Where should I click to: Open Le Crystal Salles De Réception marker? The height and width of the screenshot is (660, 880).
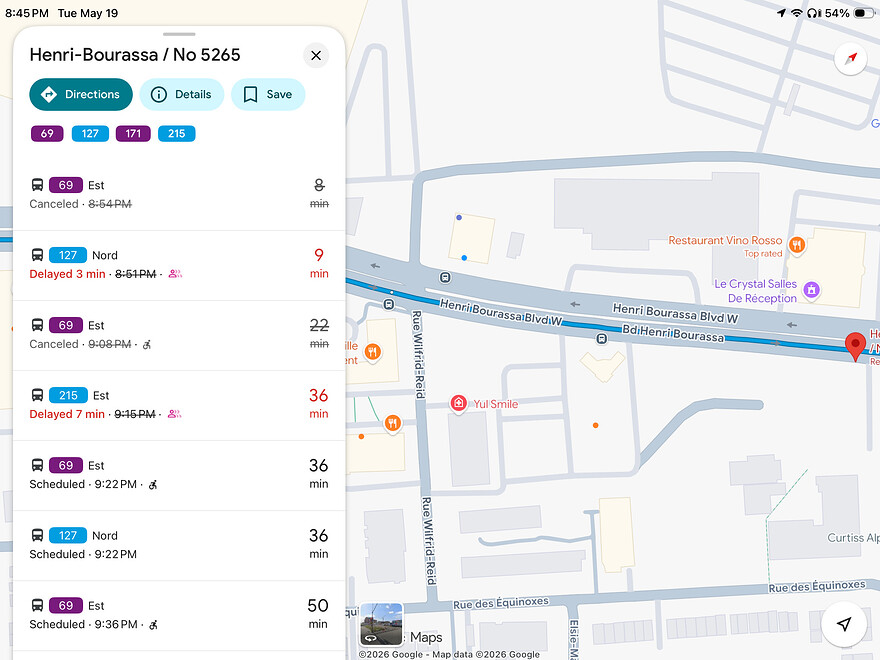[812, 290]
